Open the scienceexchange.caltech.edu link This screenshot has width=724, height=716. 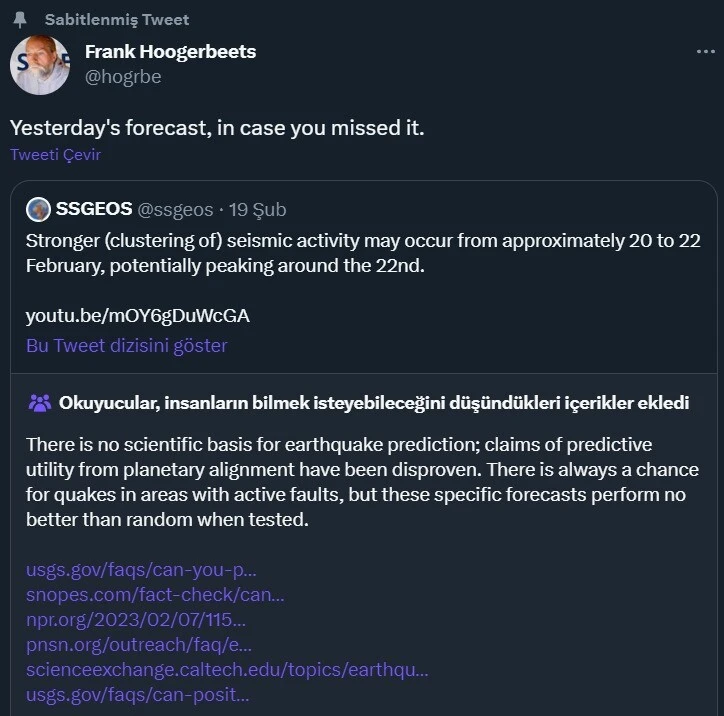[227, 670]
